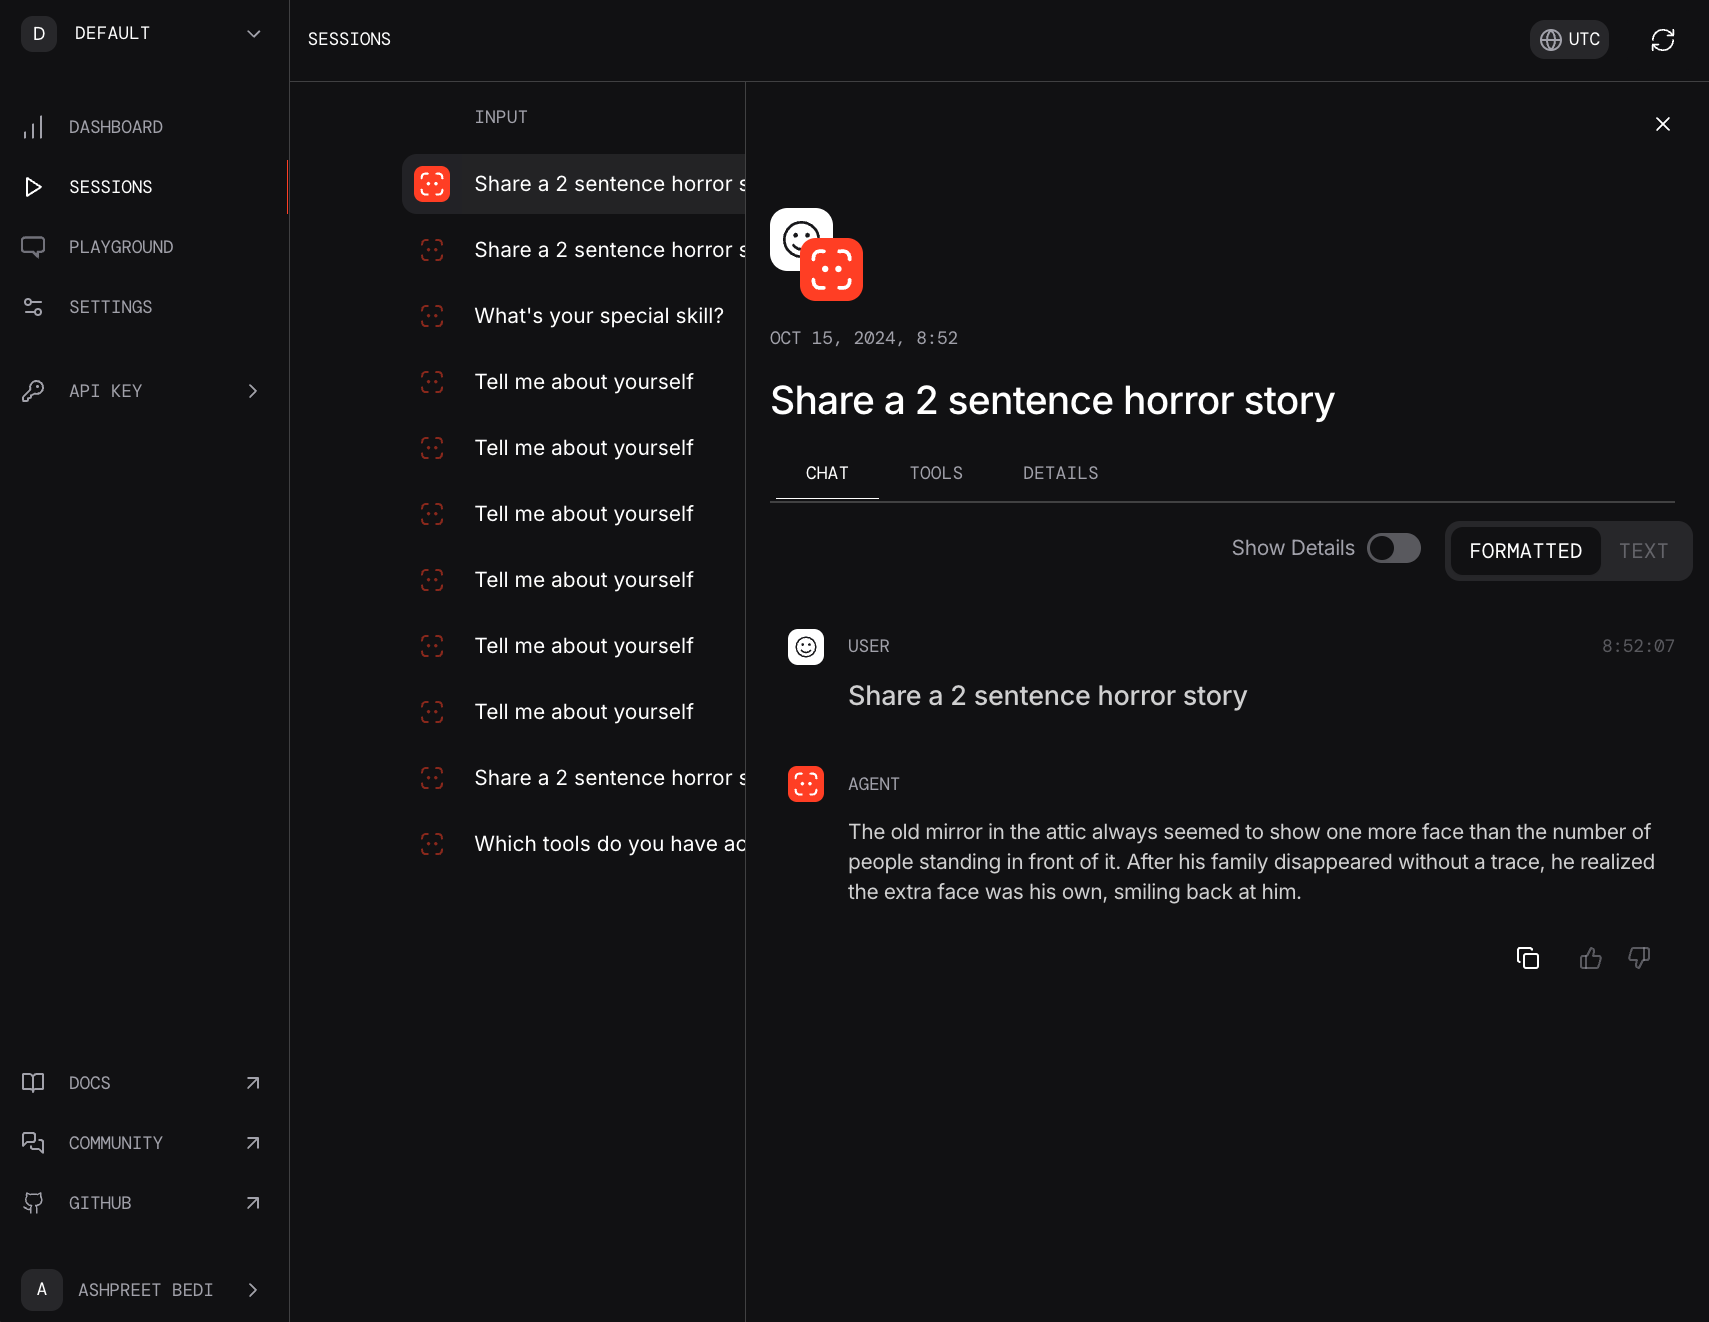Switch message view to TEXT

tap(1643, 551)
